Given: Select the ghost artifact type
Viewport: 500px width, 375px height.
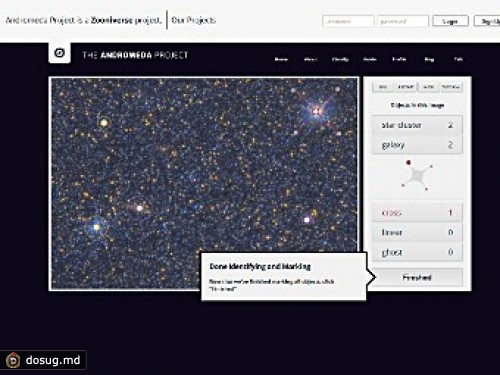Looking at the screenshot, I should (x=417, y=252).
